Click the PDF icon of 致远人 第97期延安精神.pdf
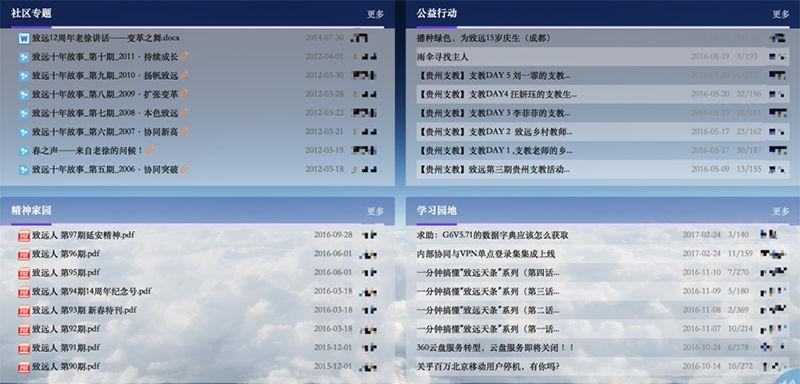The height and width of the screenshot is (384, 800). [24, 236]
